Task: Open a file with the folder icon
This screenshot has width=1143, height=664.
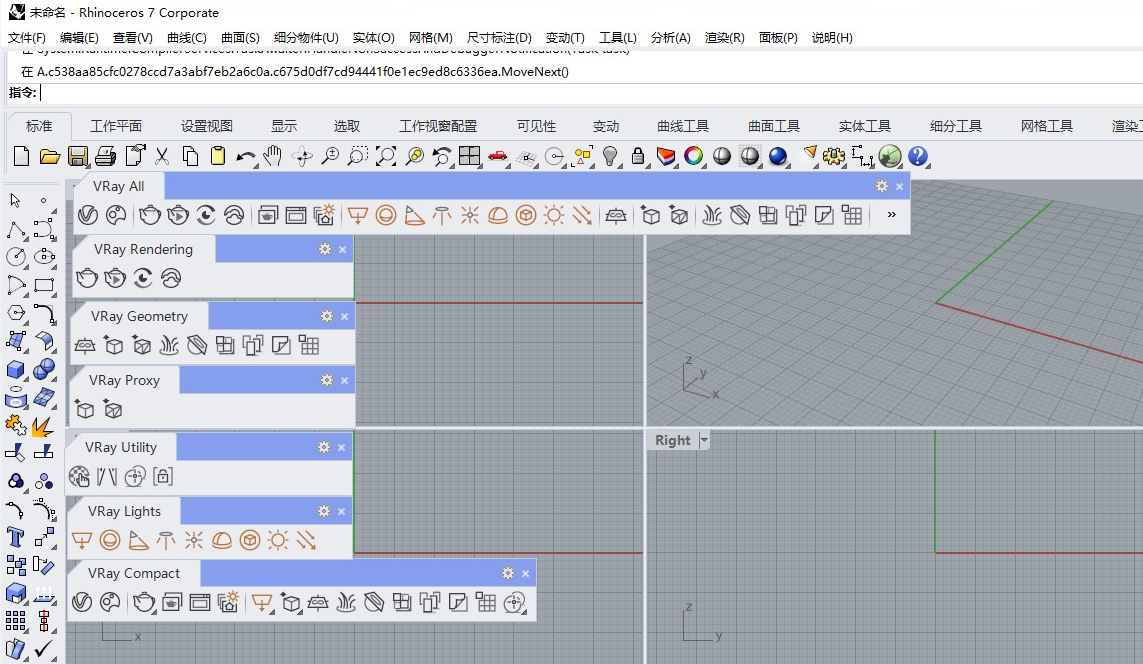Action: point(50,156)
